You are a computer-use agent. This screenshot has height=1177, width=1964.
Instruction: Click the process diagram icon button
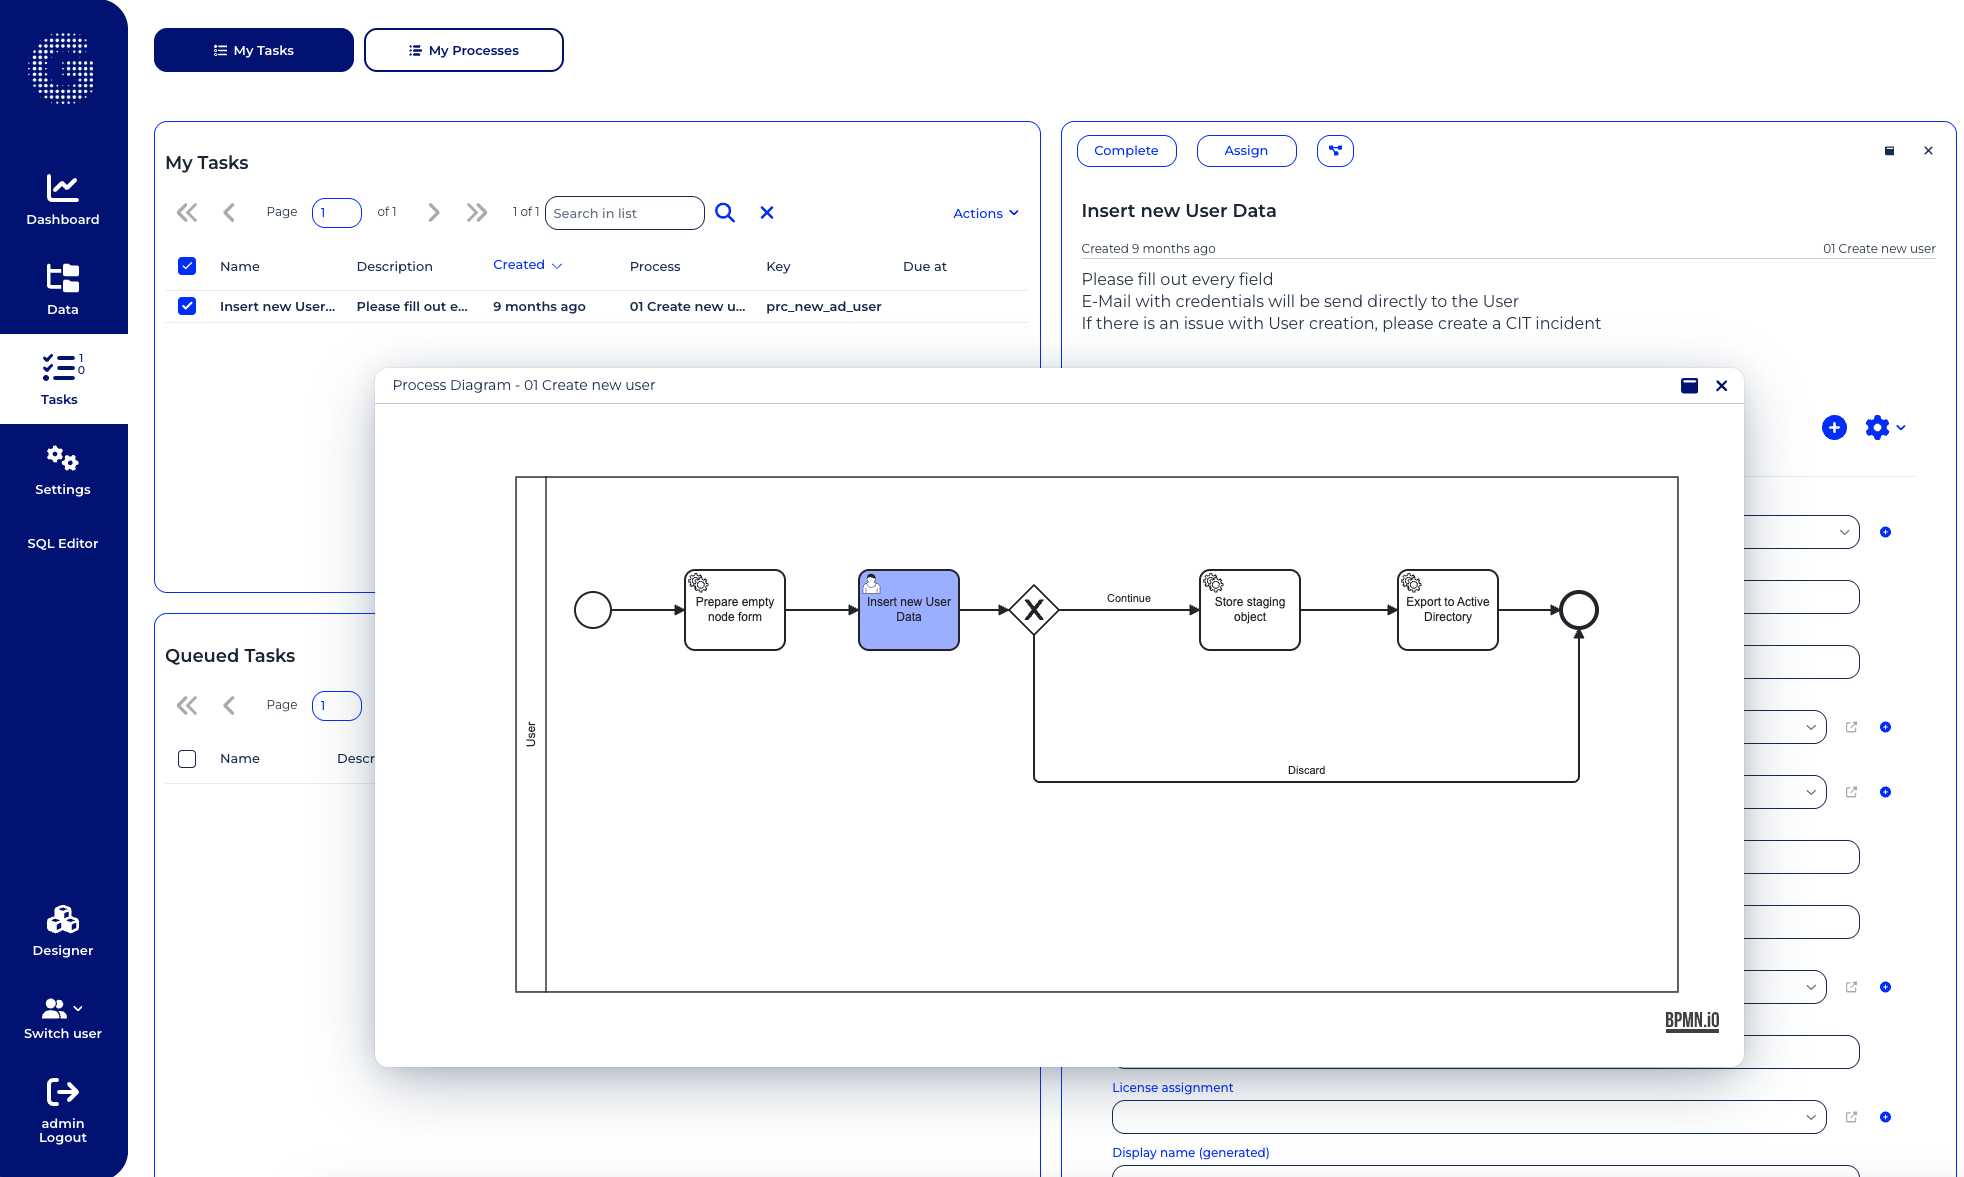coord(1335,151)
